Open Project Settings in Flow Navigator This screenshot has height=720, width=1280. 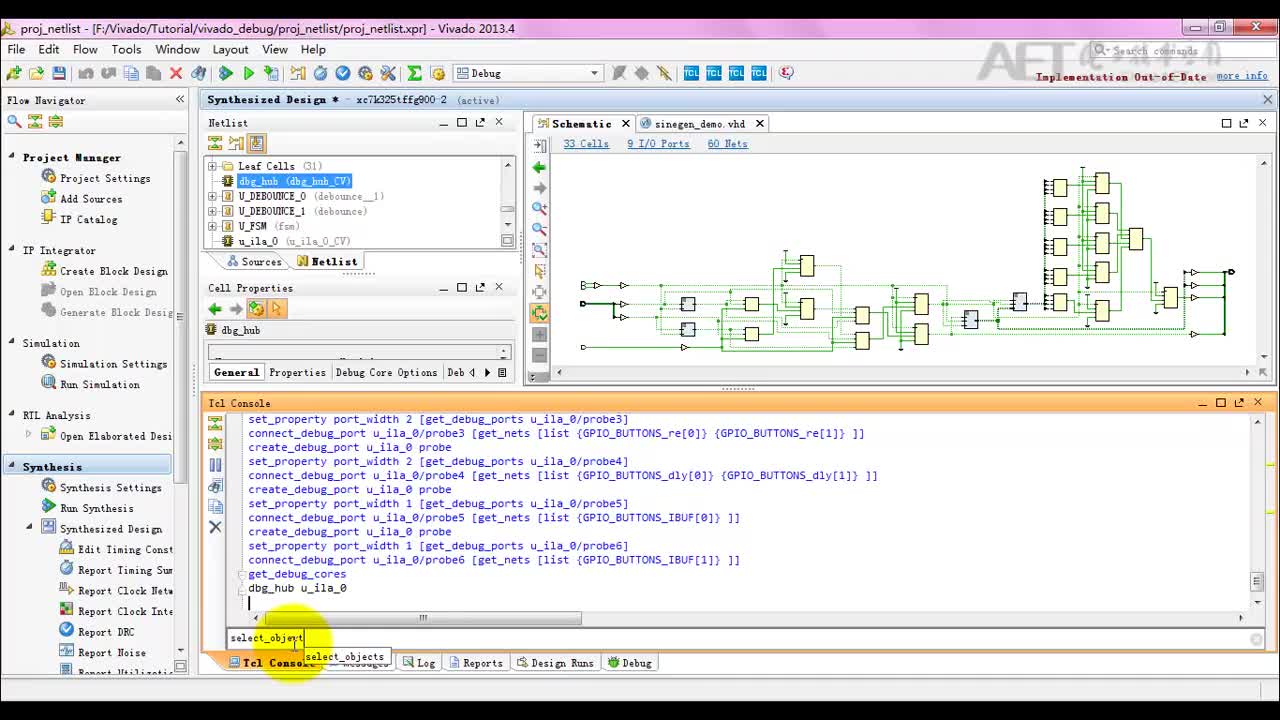click(105, 178)
